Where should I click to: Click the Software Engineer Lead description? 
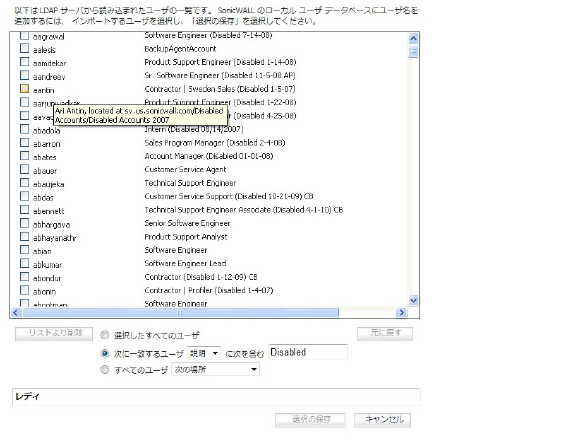[185, 263]
